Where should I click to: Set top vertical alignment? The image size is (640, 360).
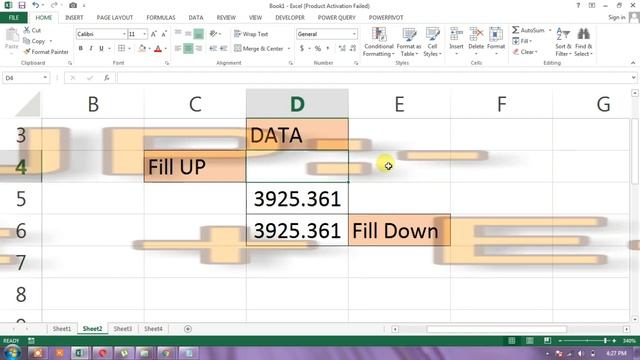click(178, 34)
